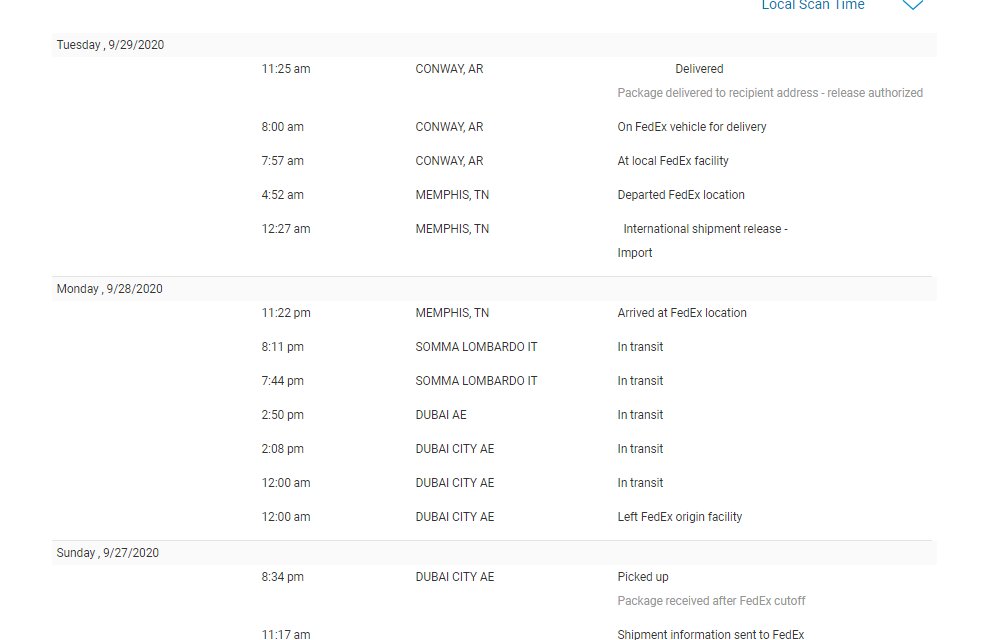Click the 8:11 pm SOMMA LOMBARDO IT location
The image size is (986, 640).
click(x=476, y=346)
